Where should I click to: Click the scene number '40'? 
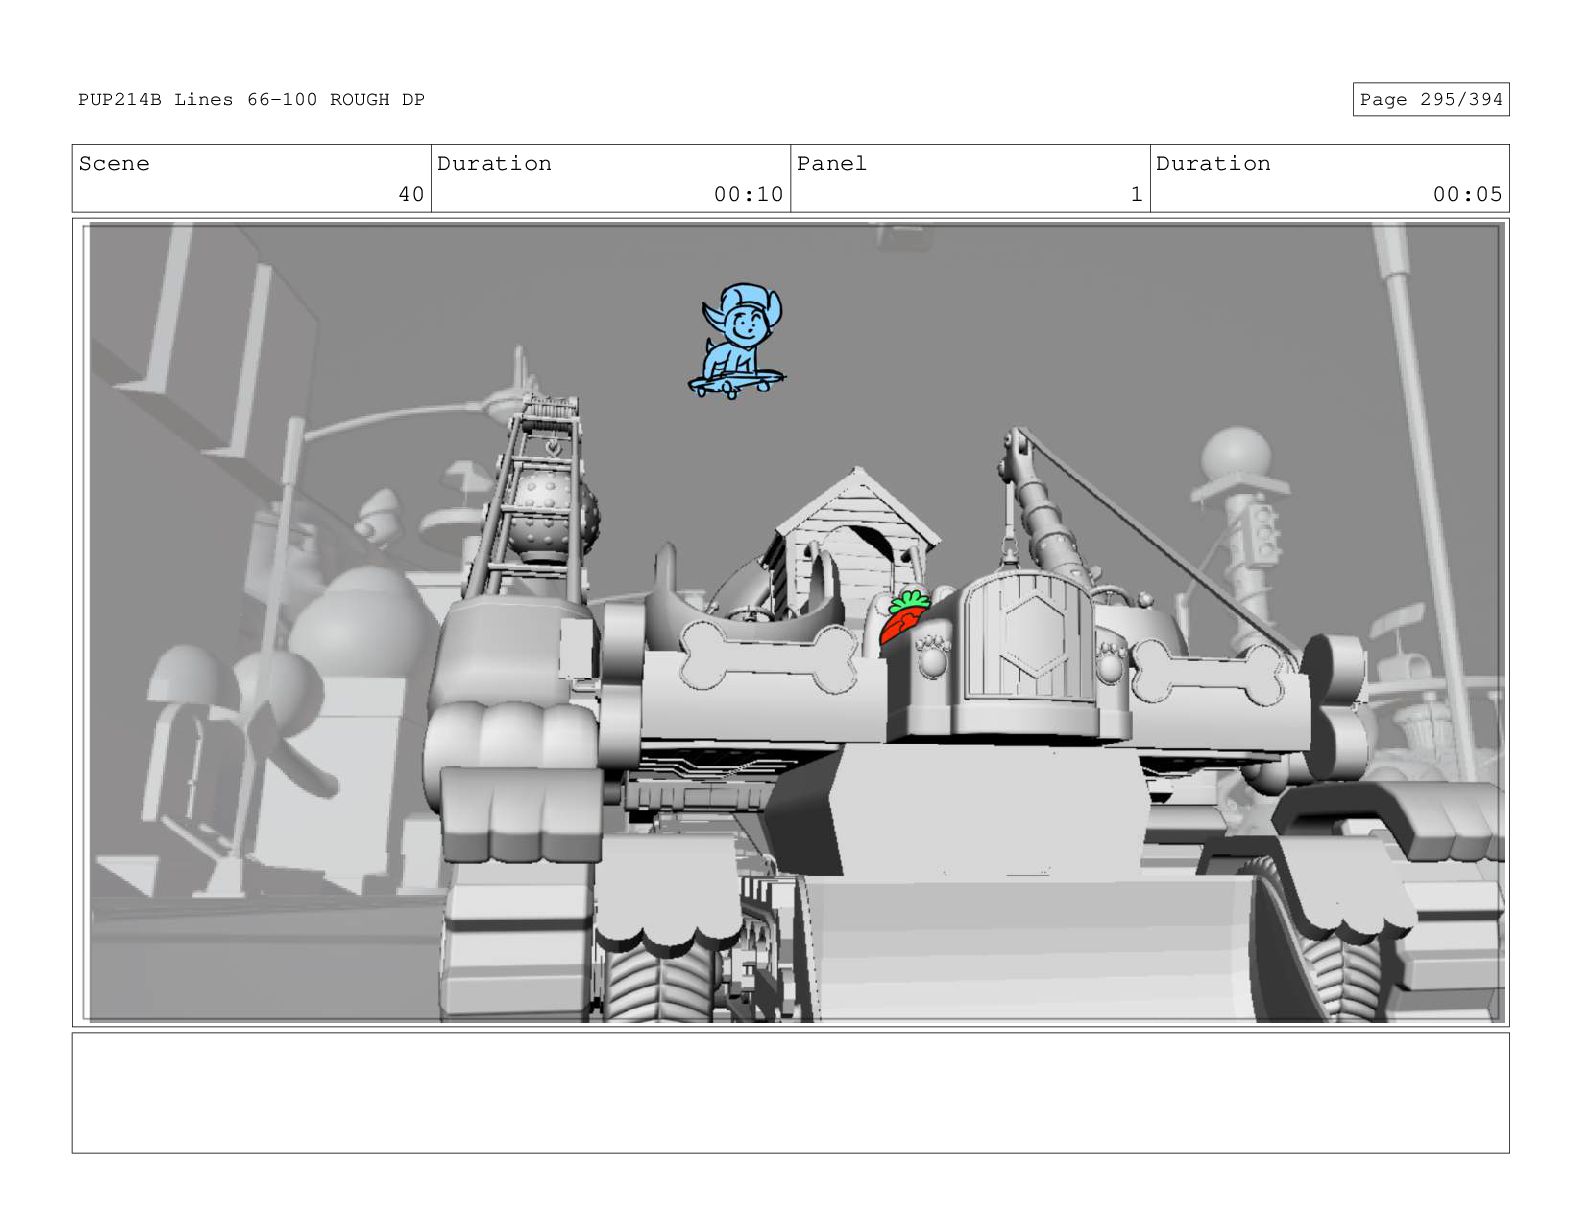point(411,194)
